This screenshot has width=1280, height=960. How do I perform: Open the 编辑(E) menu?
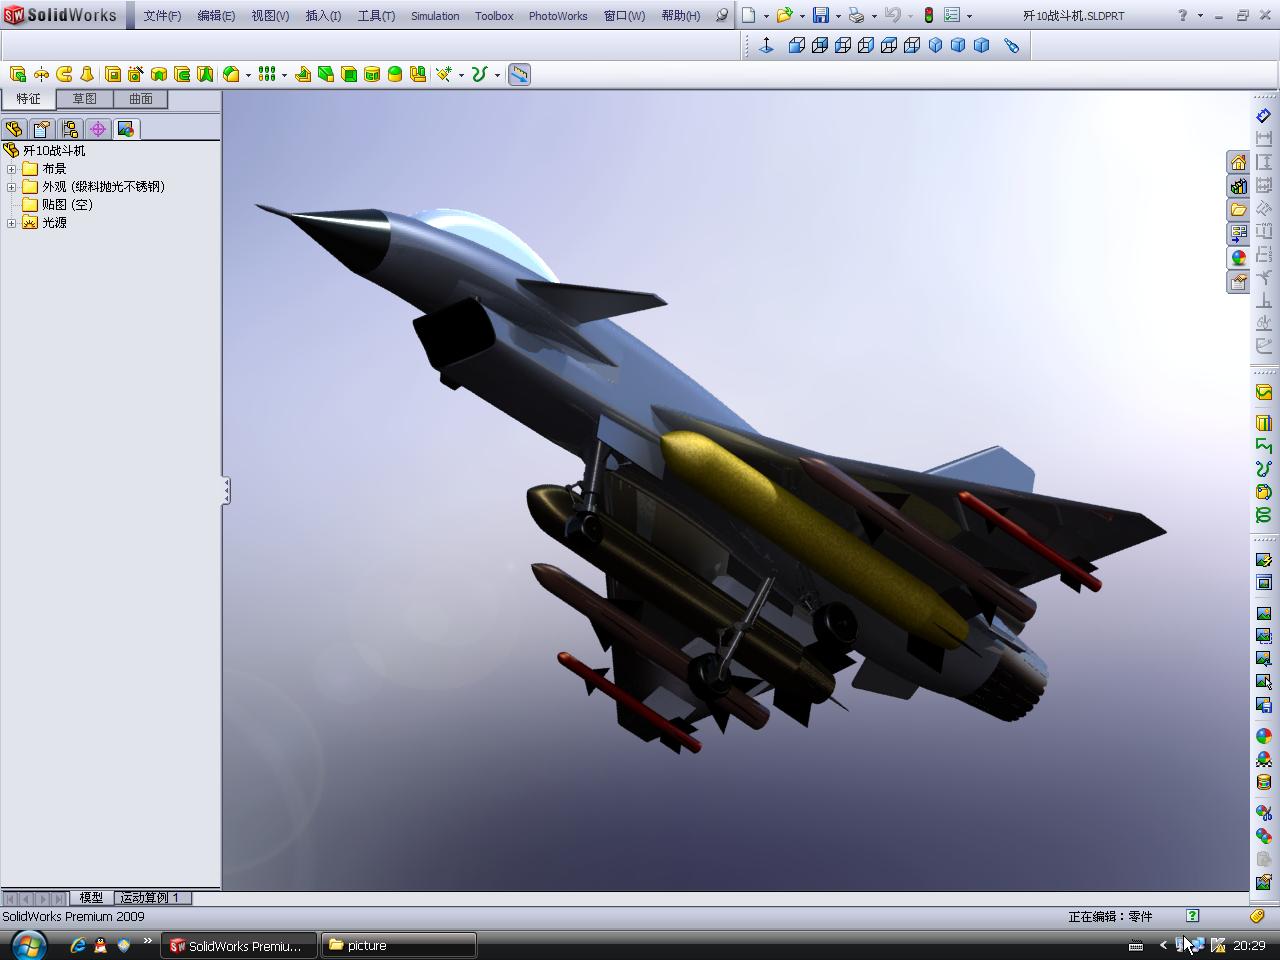(x=216, y=16)
